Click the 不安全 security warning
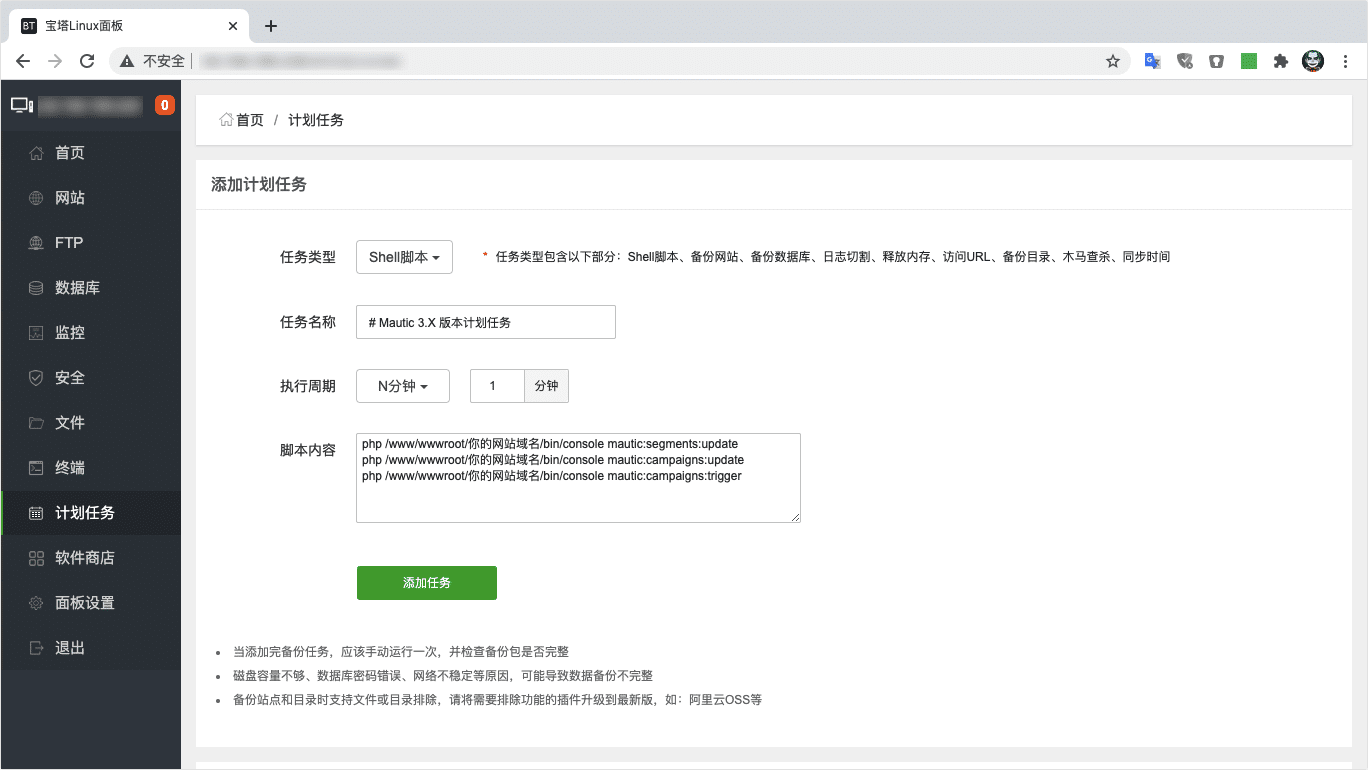This screenshot has height=770, width=1368. click(x=153, y=61)
